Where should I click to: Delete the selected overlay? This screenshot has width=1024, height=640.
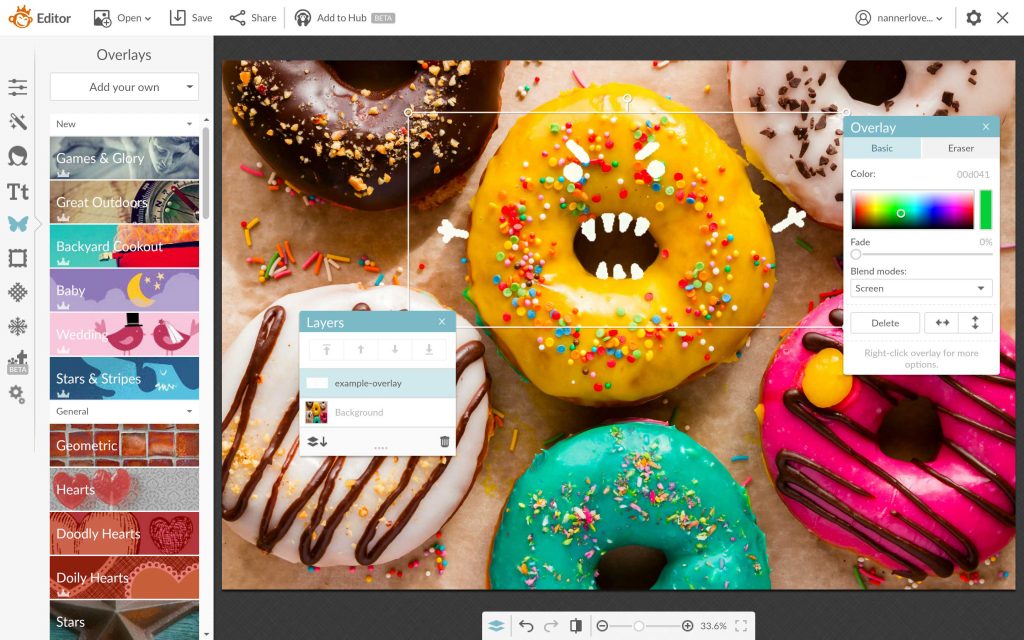click(x=883, y=322)
